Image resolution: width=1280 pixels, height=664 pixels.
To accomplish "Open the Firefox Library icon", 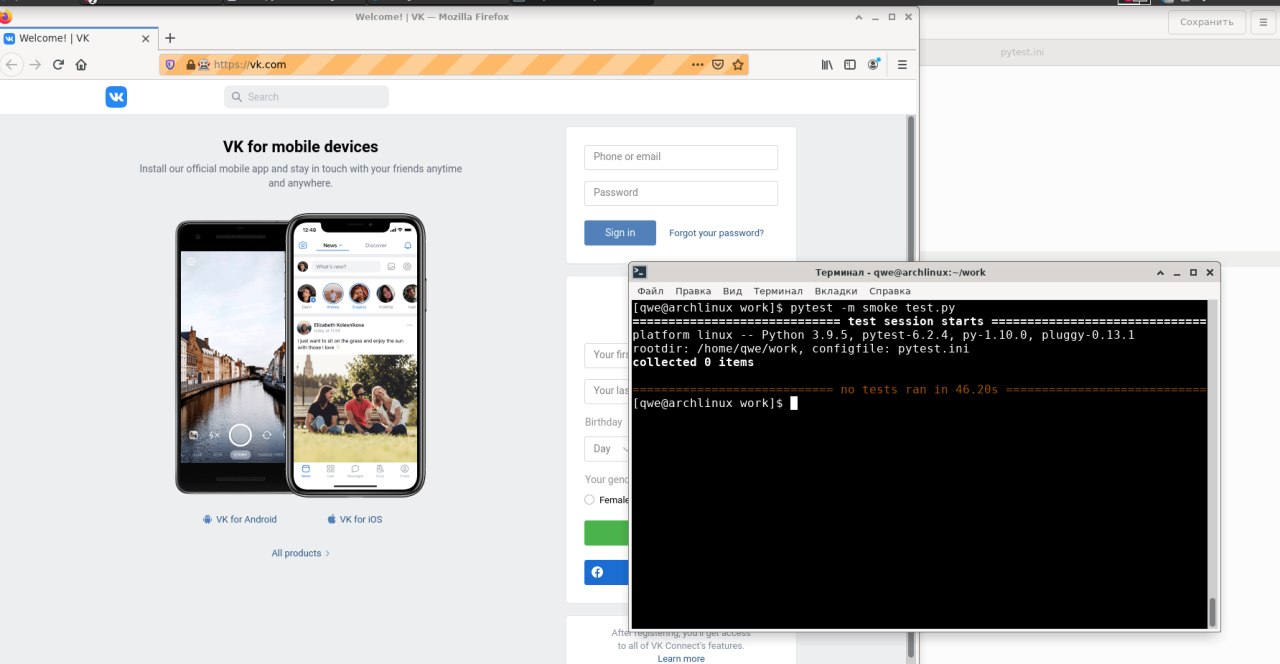I will coord(827,64).
